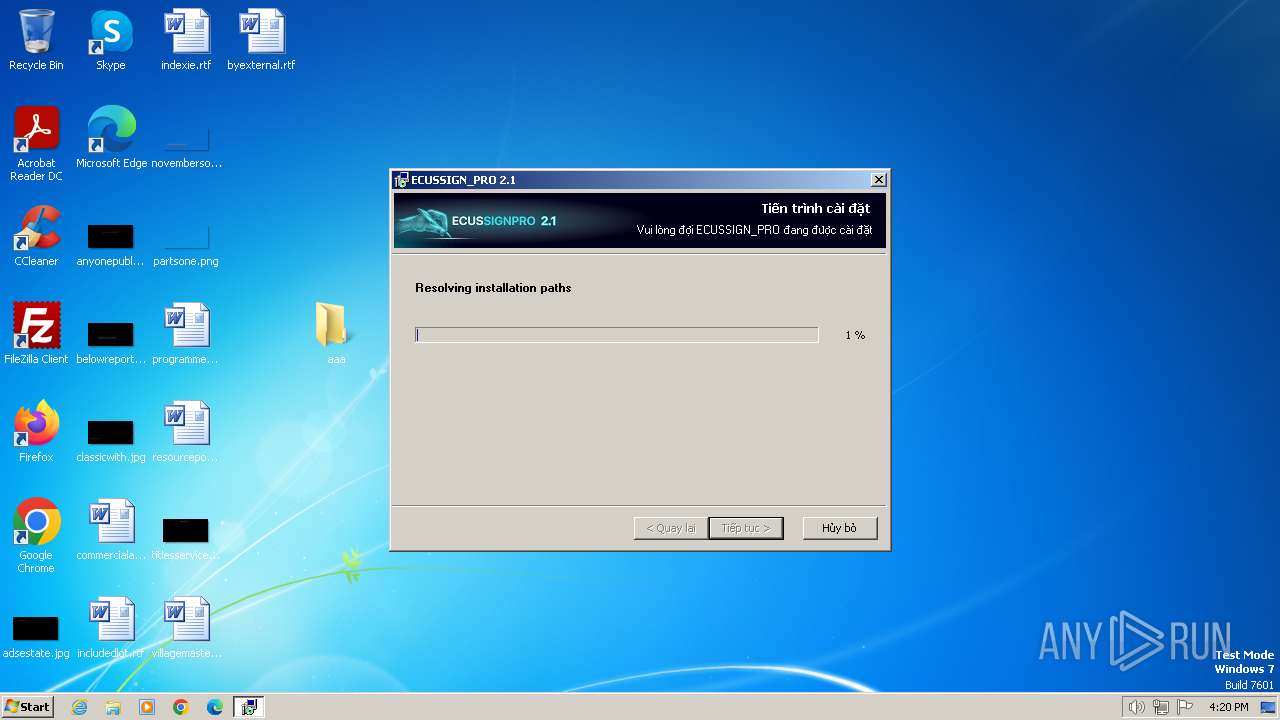
Task: Click the Hủy bỏ cancel button
Action: (x=840, y=528)
